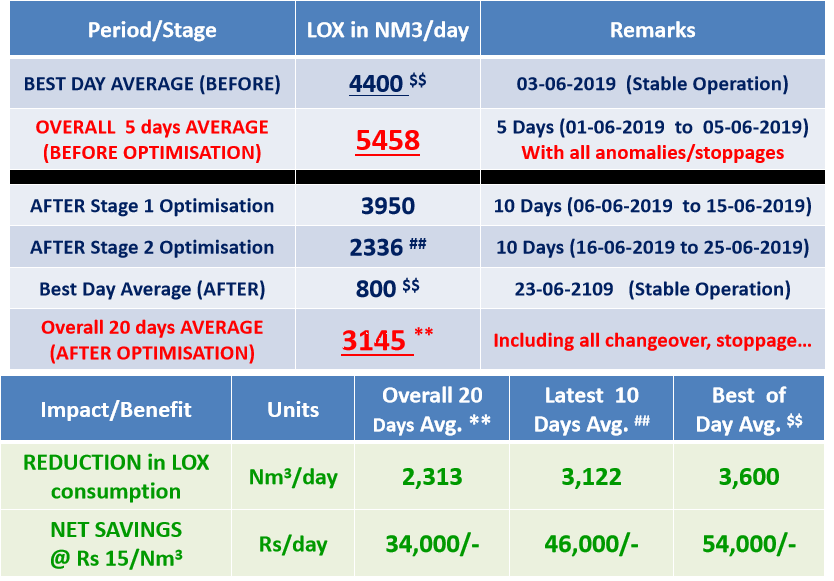Select the 3,600 best day reduction value
This screenshot has height=581, width=834.
tap(748, 477)
